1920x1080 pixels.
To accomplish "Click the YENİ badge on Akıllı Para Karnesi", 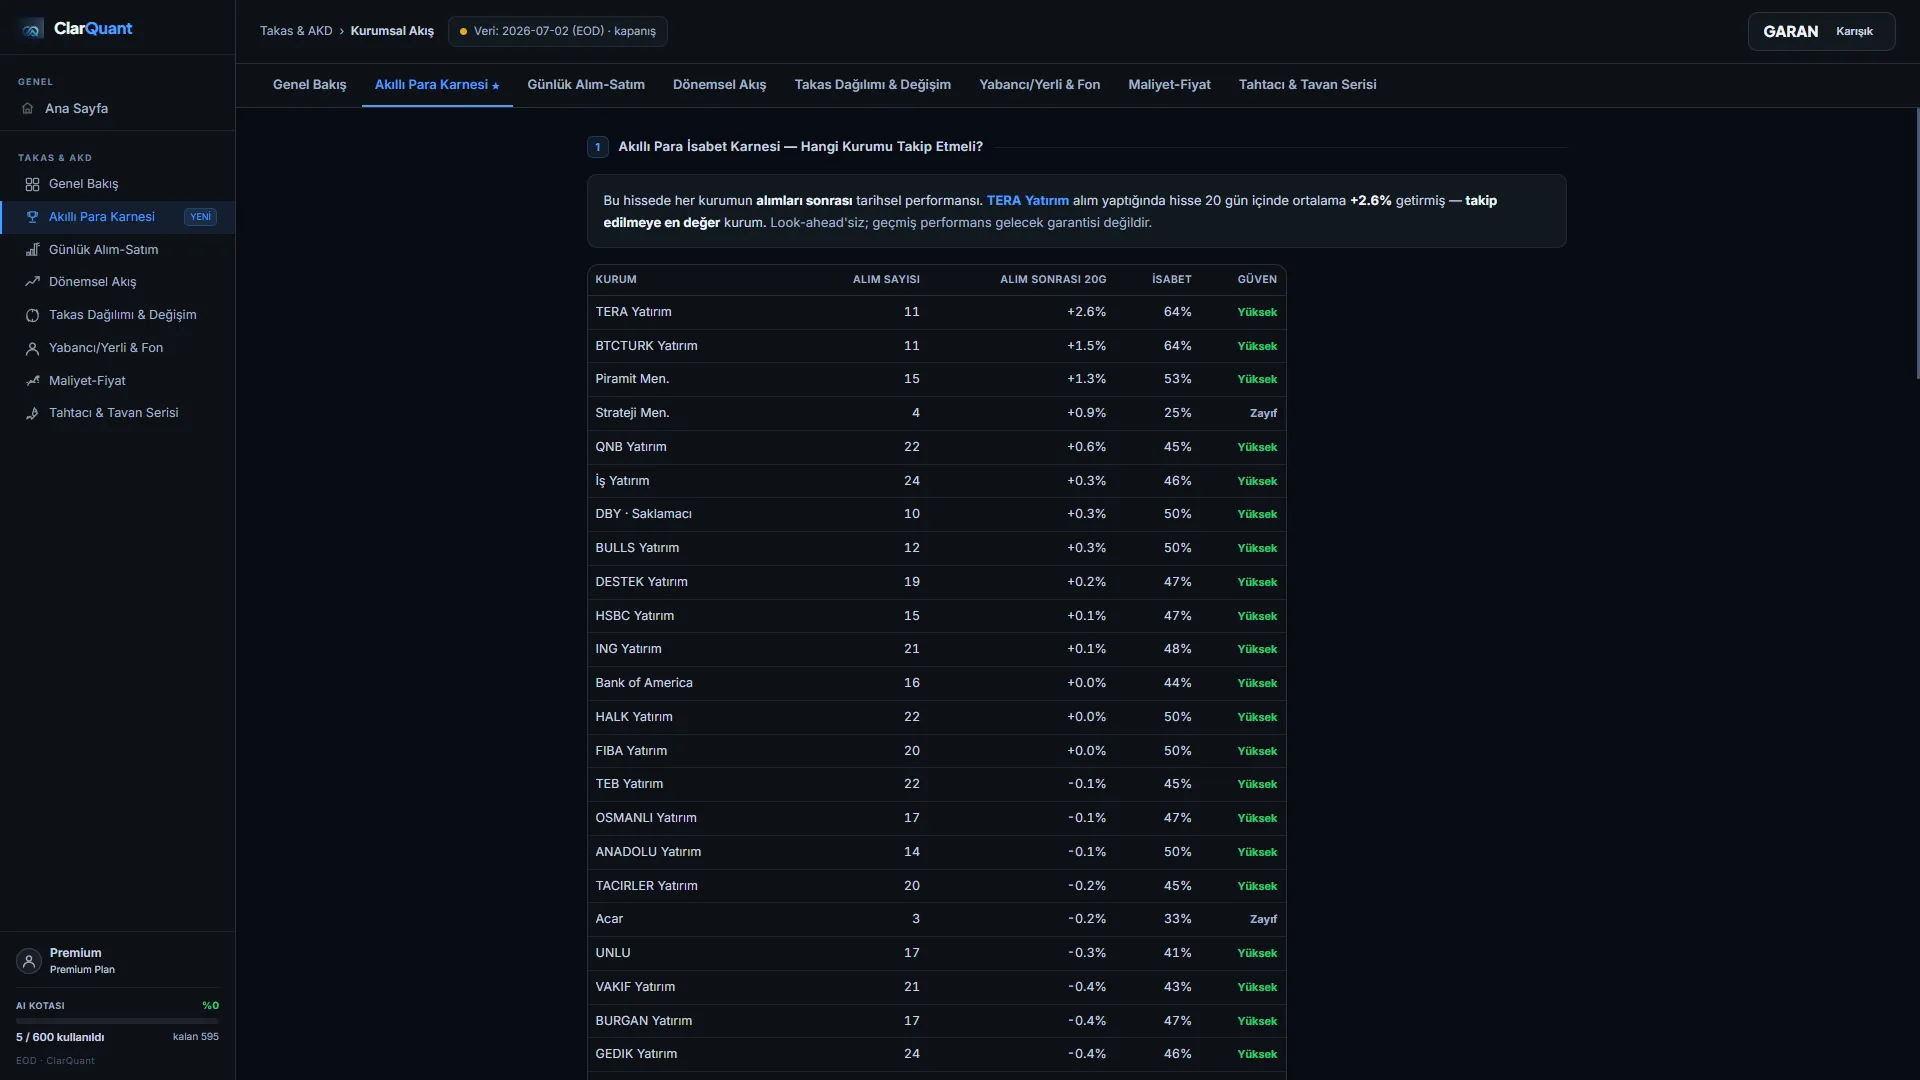I will pos(200,217).
